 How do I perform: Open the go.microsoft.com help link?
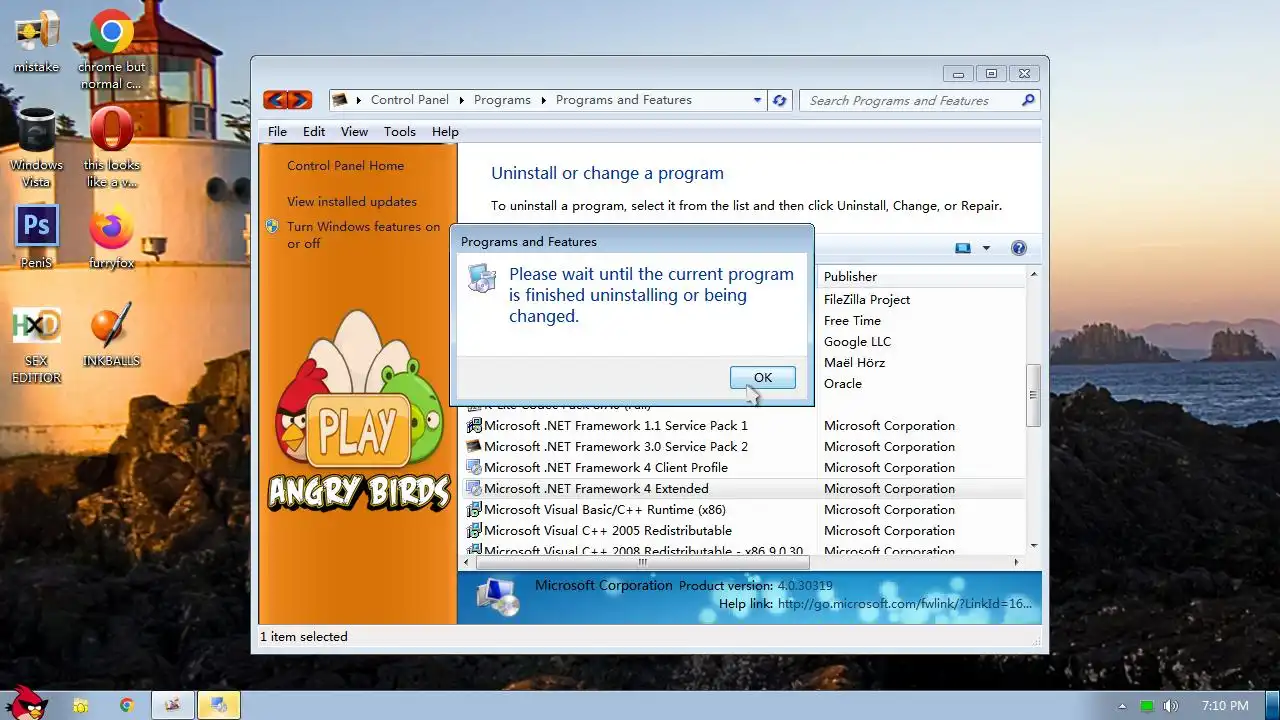[x=904, y=603]
